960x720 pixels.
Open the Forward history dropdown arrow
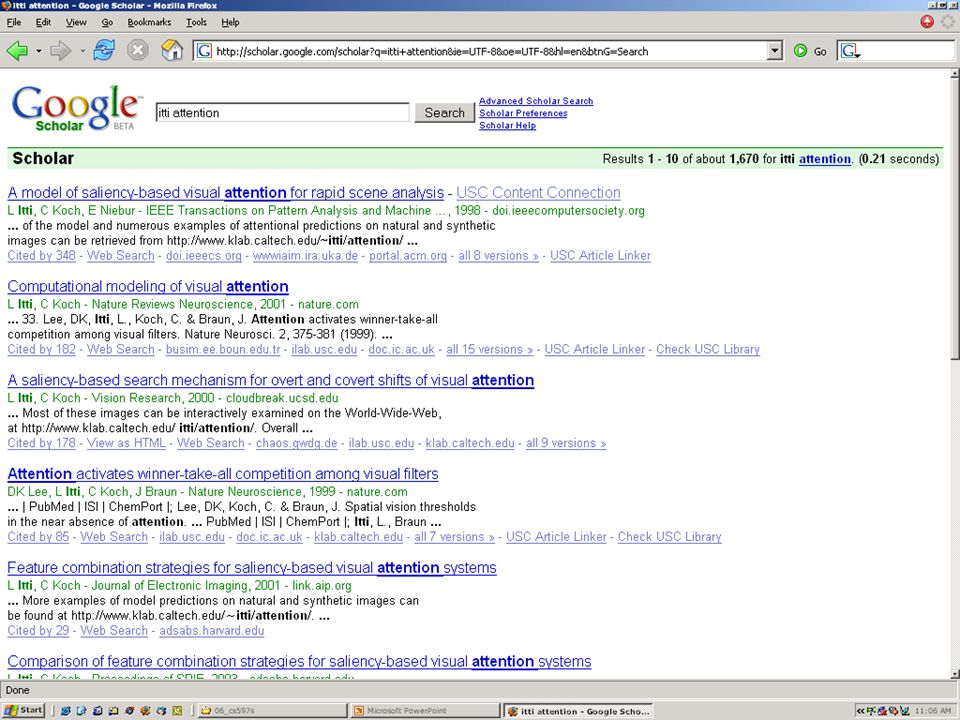pyautogui.click(x=83, y=51)
